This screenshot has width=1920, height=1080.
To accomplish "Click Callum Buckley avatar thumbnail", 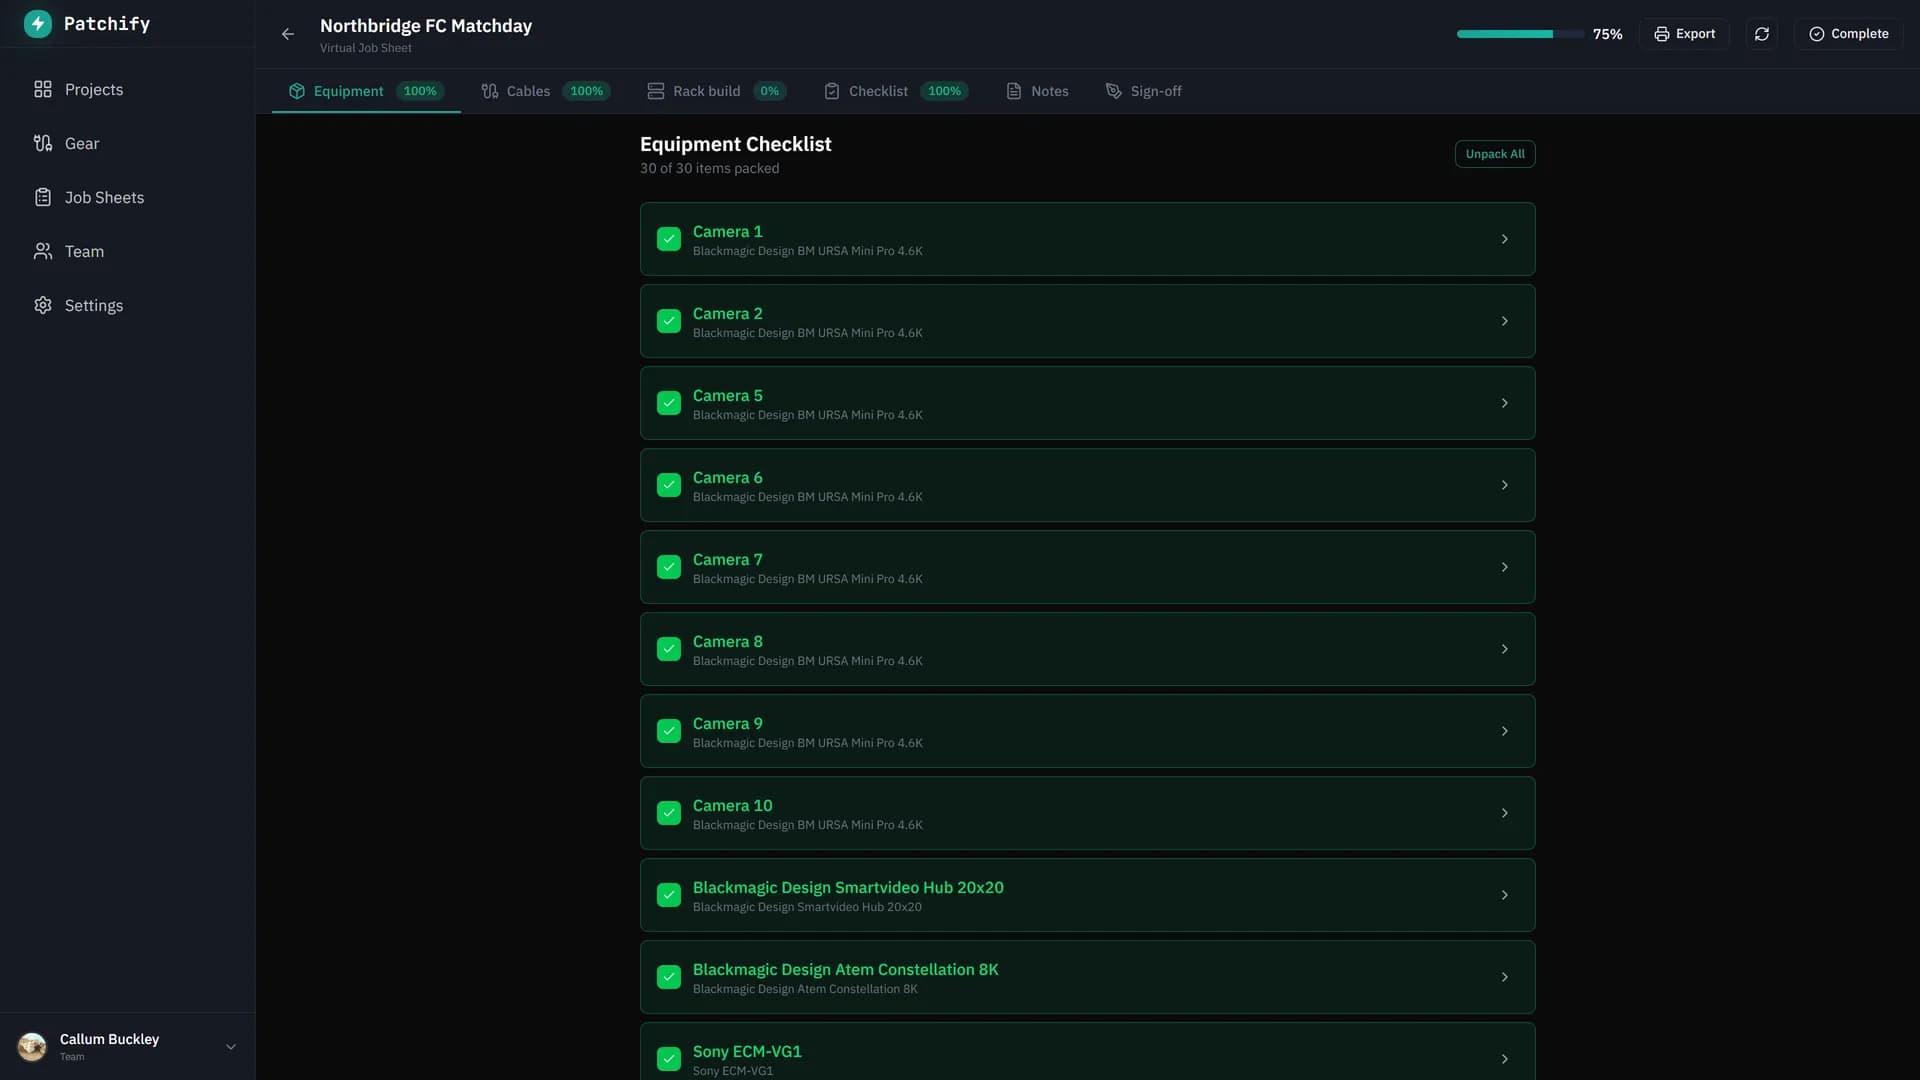I will coord(32,1047).
